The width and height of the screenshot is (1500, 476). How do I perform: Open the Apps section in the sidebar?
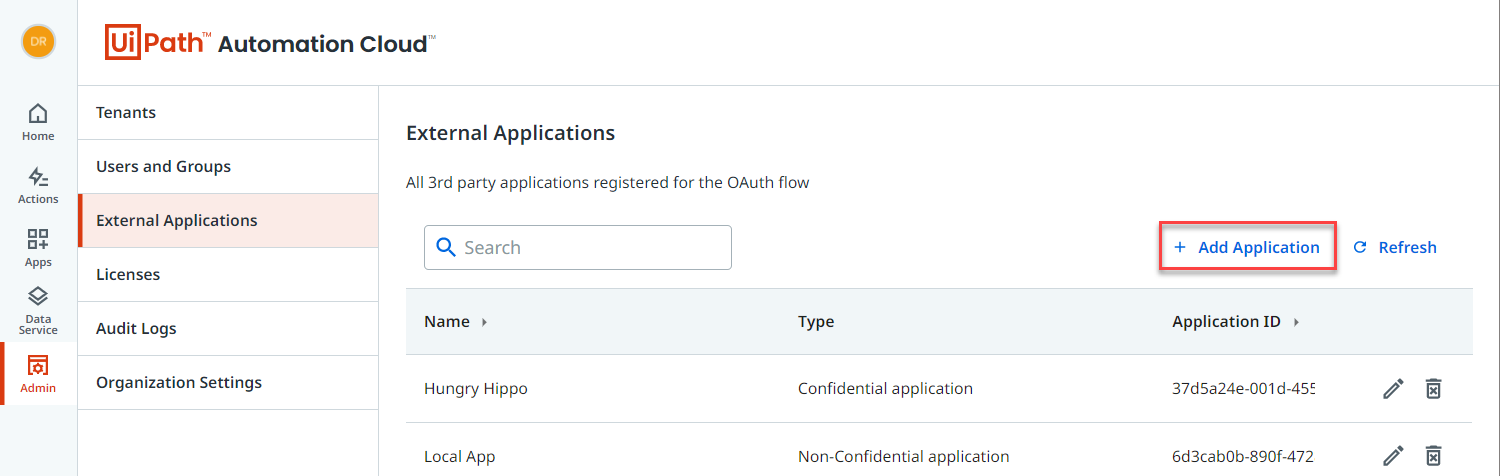click(x=38, y=248)
